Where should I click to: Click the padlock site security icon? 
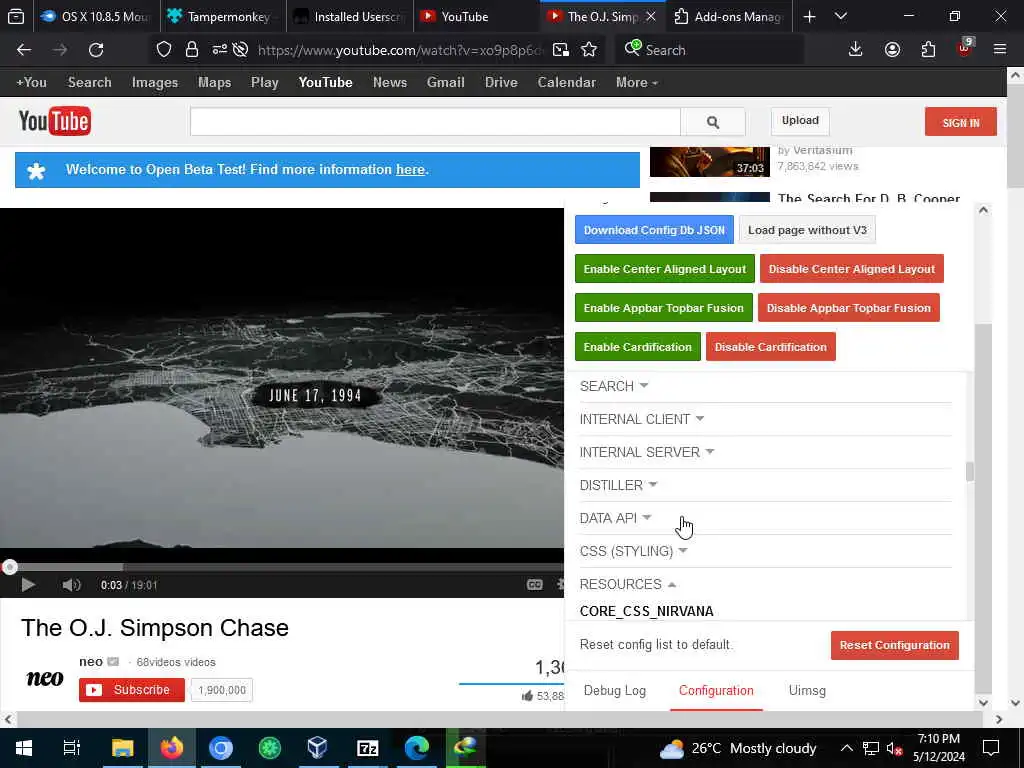pyautogui.click(x=191, y=50)
